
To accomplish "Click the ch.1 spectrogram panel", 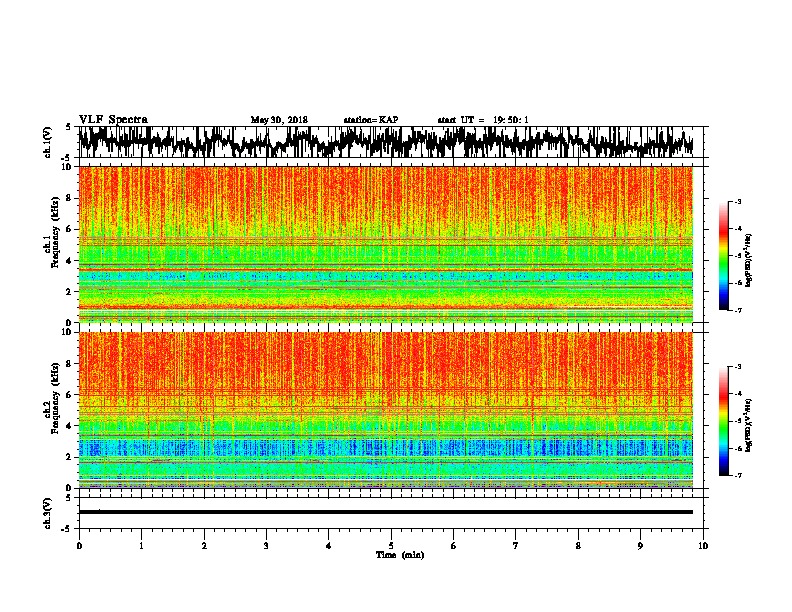I will [386, 244].
